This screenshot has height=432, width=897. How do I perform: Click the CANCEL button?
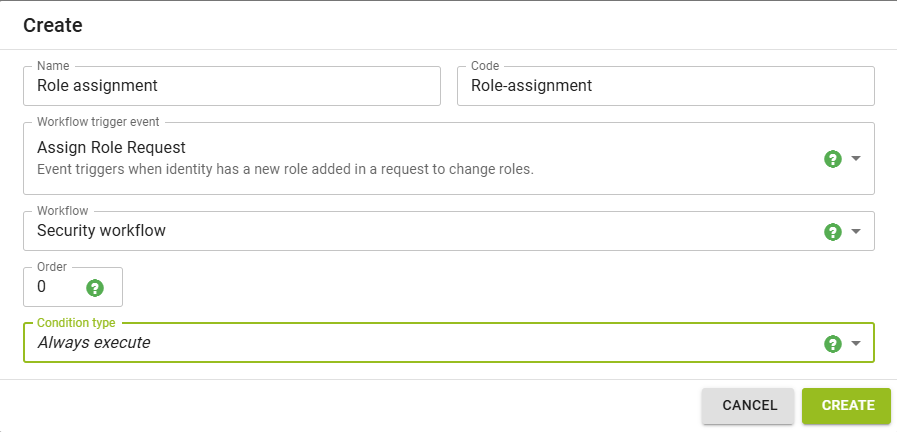749,405
